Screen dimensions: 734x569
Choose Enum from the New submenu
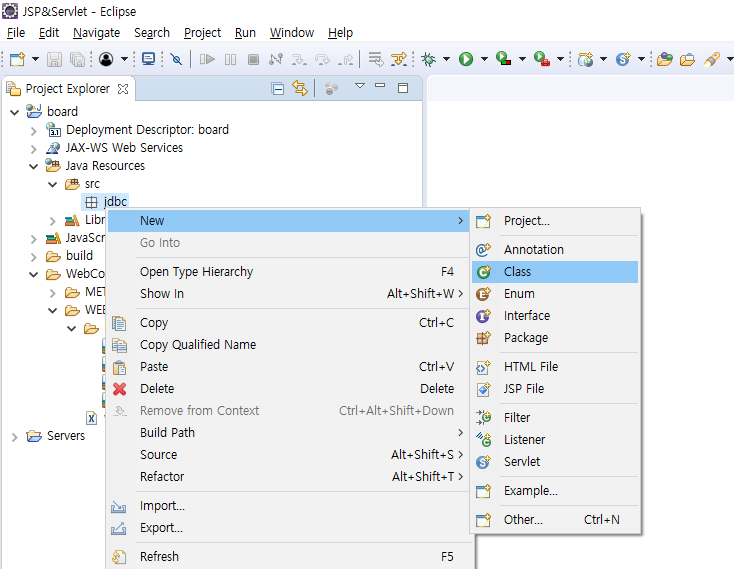(555, 294)
